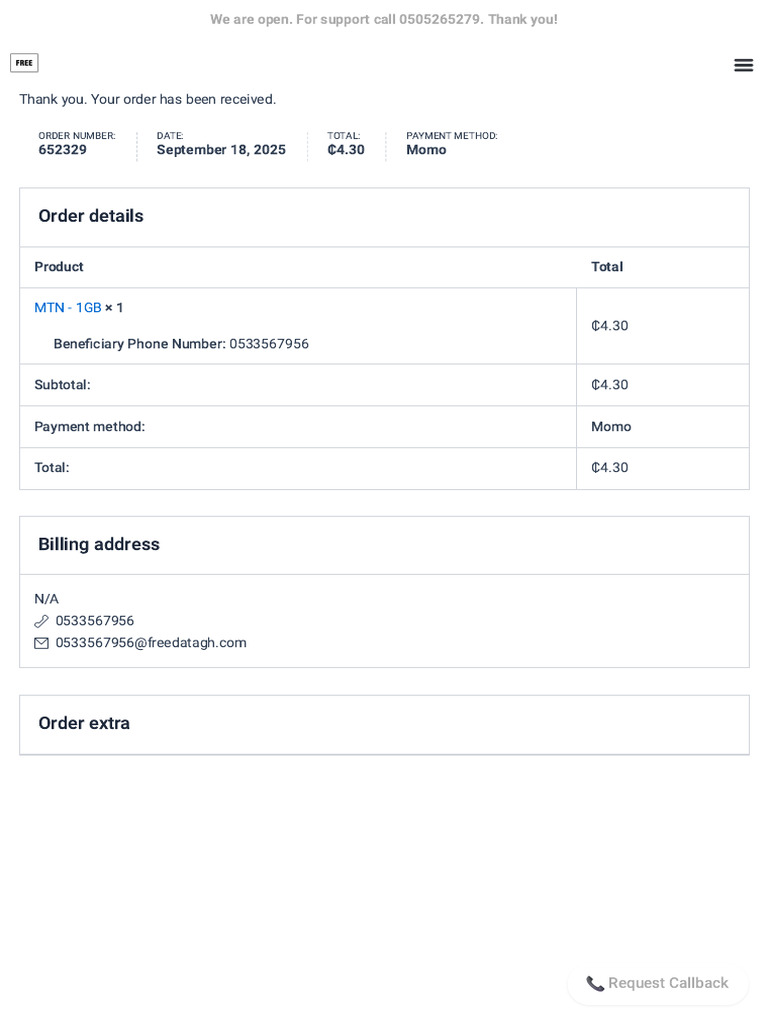Click the Order details heading

coord(91,216)
